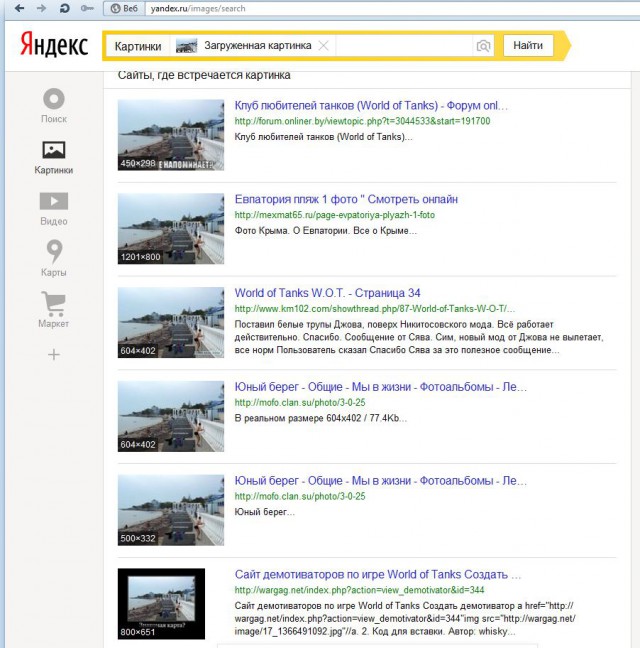The width and height of the screenshot is (640, 648).
Task: Open the 800×651 demotivator thumbnail
Action: click(x=161, y=604)
